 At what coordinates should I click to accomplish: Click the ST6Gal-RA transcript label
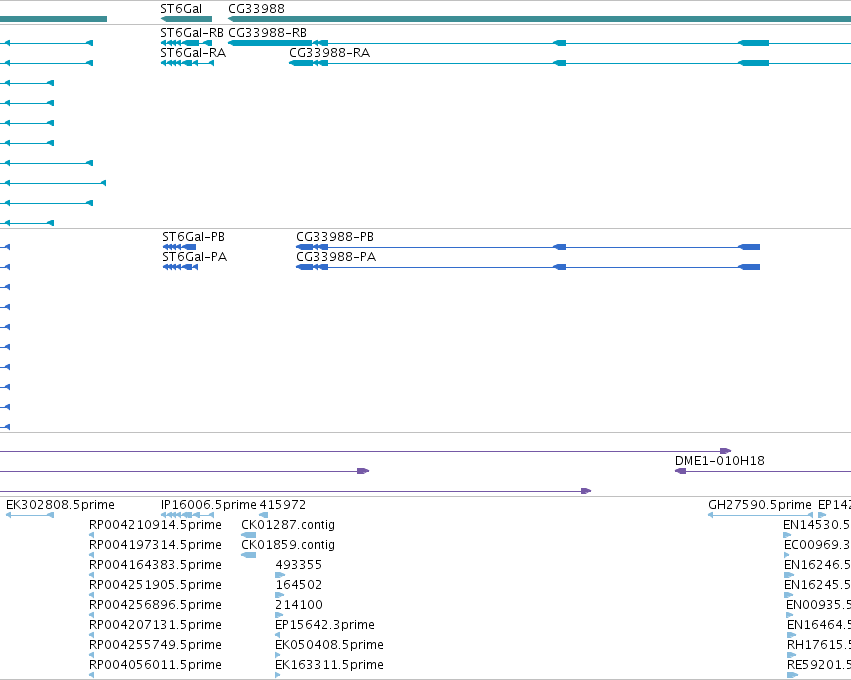(193, 53)
